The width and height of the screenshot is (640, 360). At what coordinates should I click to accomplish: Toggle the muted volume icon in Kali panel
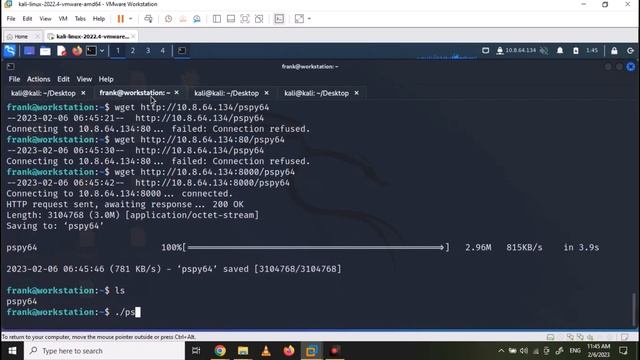pyautogui.click(x=544, y=51)
